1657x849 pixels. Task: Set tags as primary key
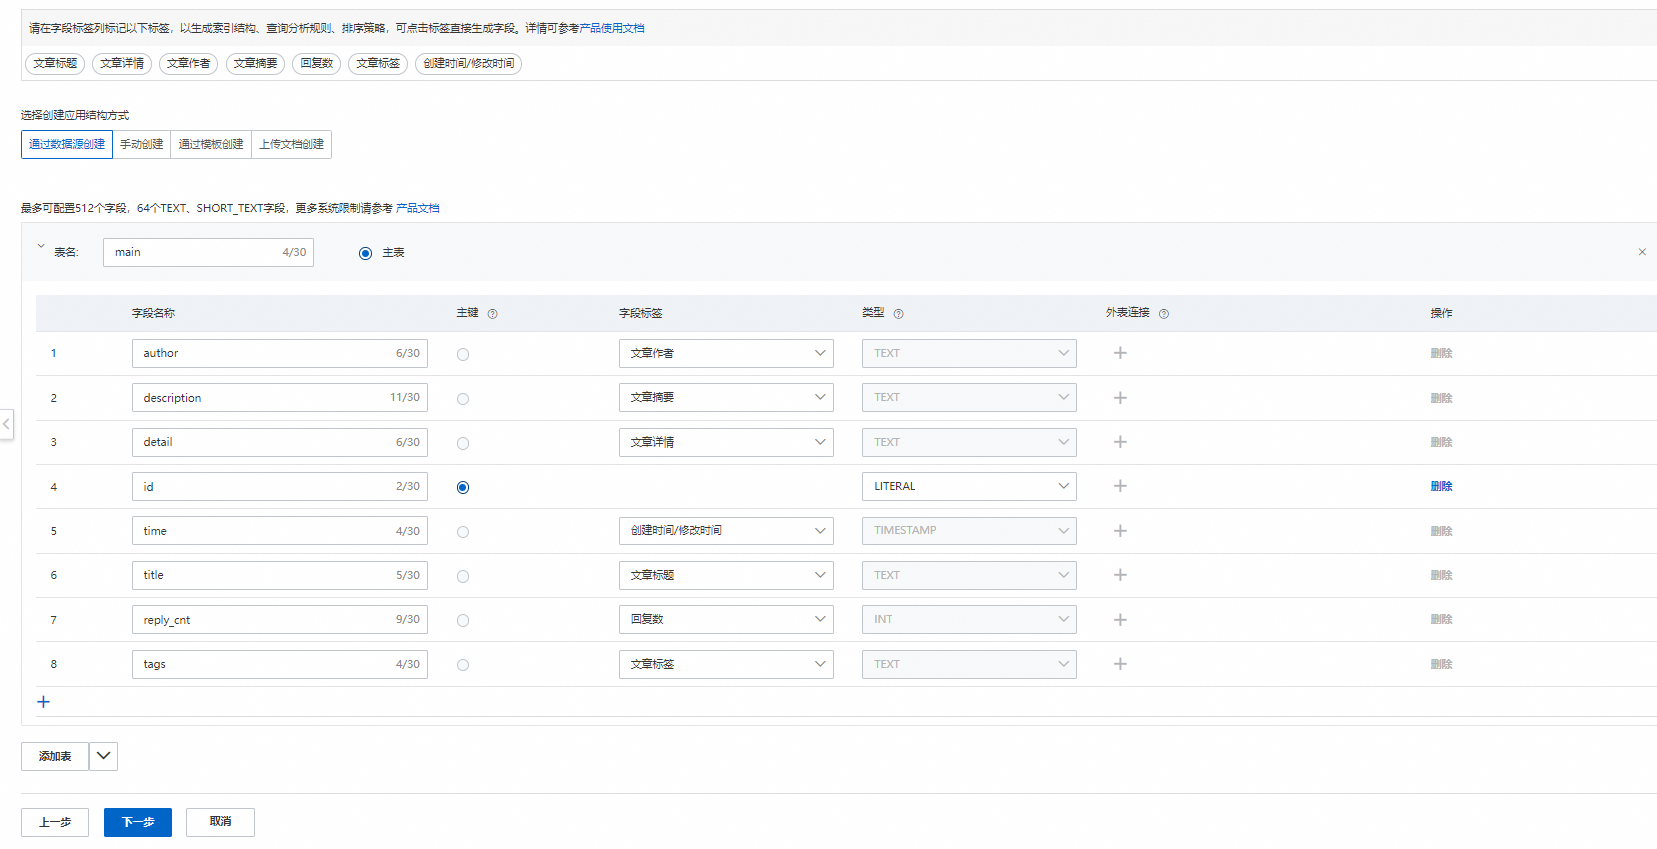[x=463, y=665]
